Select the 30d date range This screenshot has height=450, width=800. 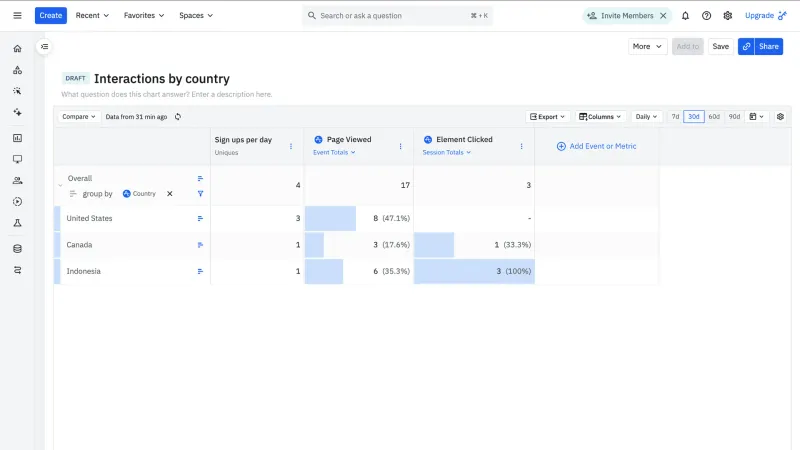point(693,117)
